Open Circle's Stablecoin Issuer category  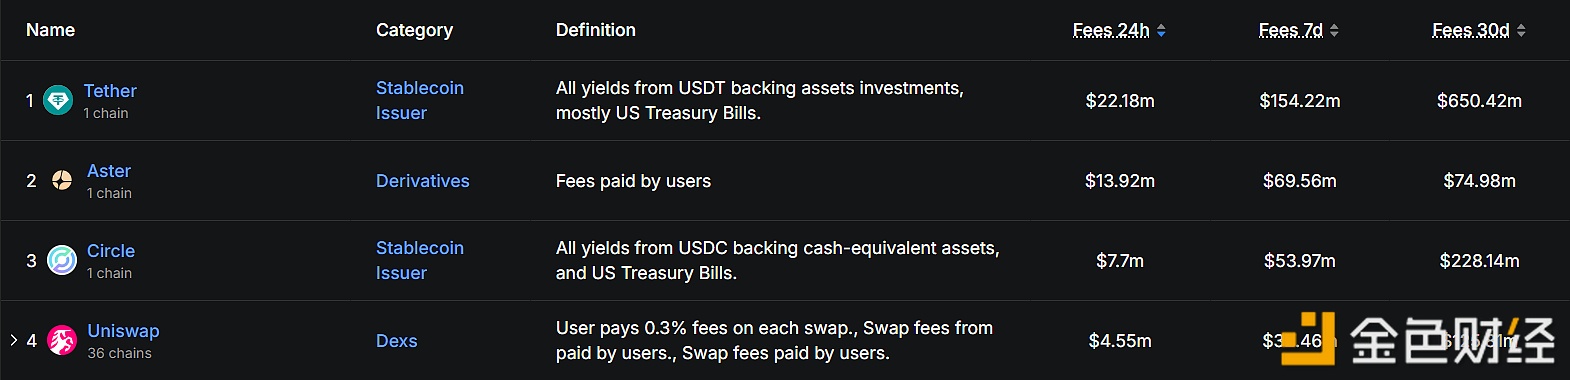(x=420, y=260)
